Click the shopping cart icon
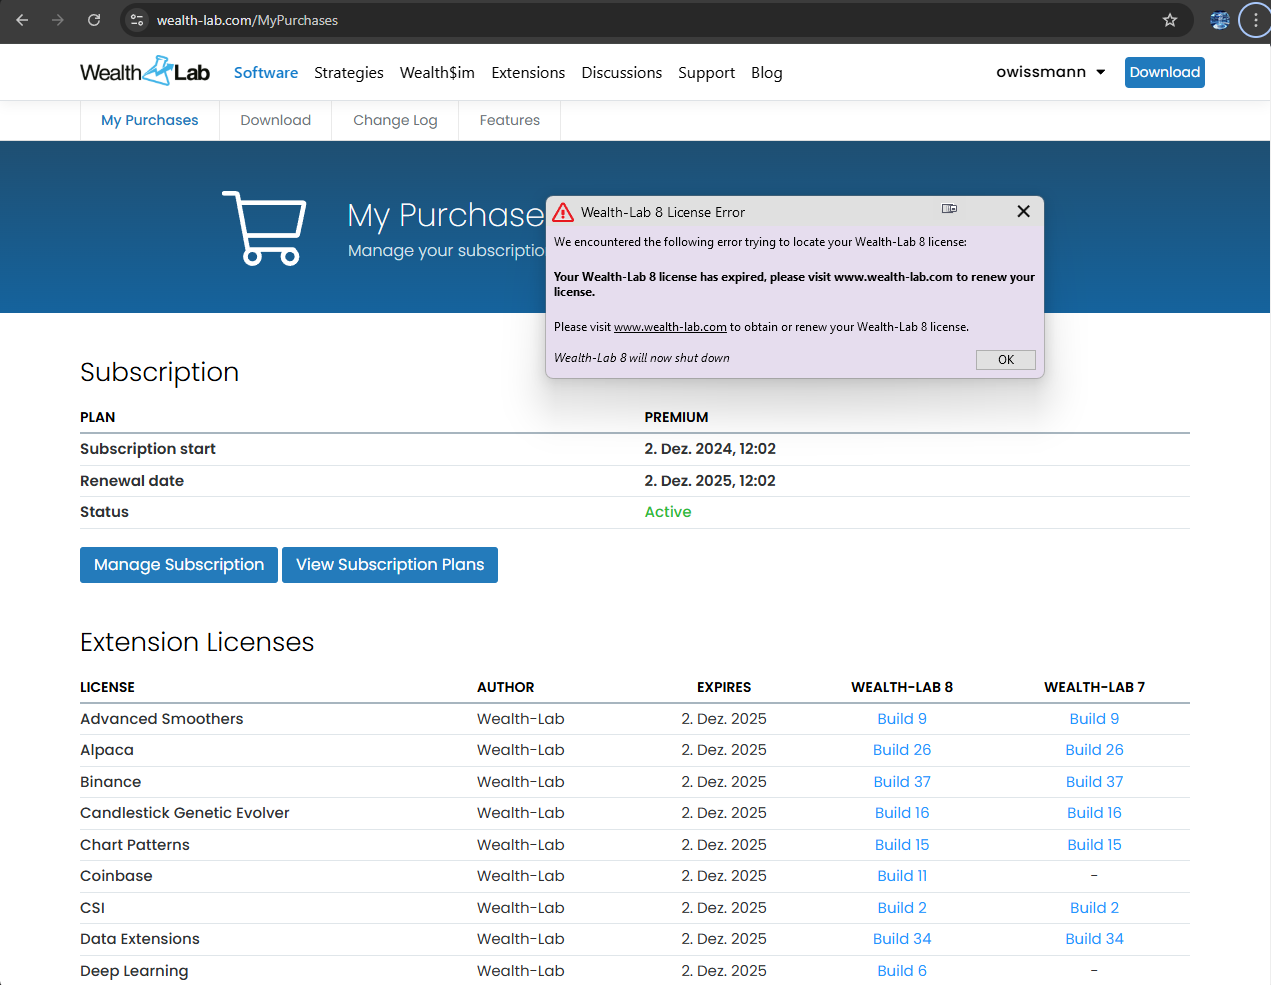The width and height of the screenshot is (1271, 985). [265, 228]
